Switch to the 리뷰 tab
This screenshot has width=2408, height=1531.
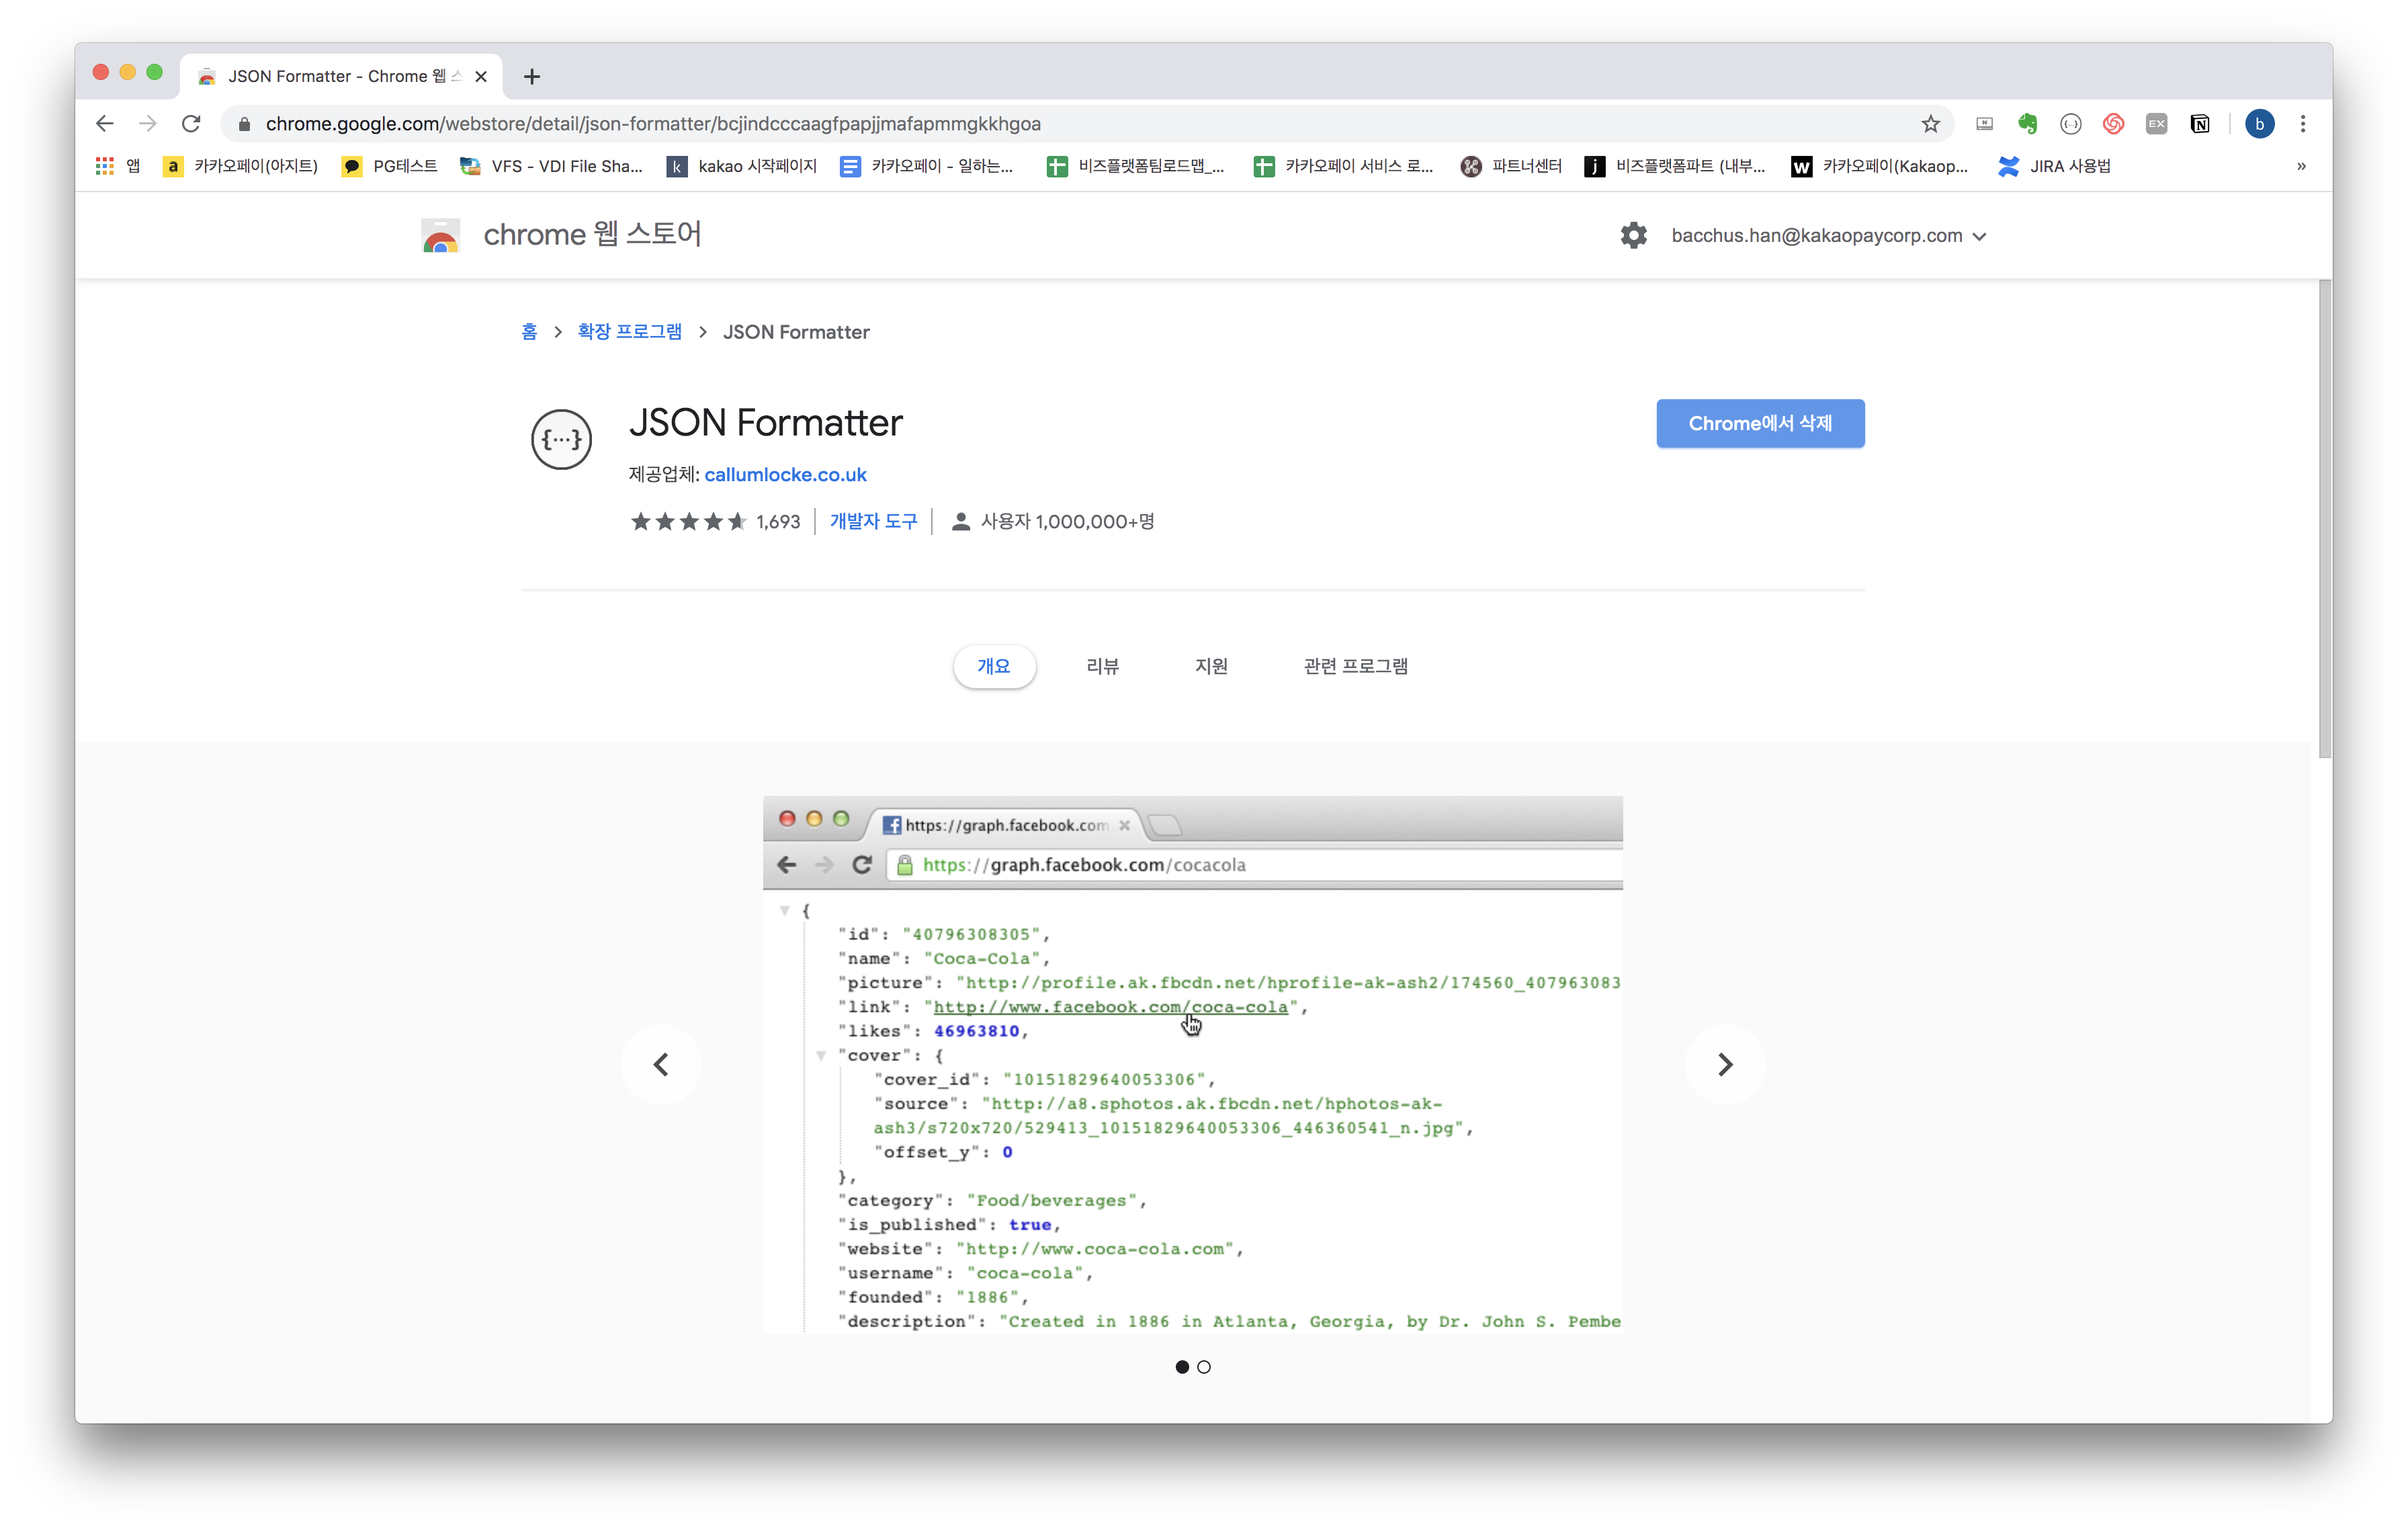click(1102, 667)
